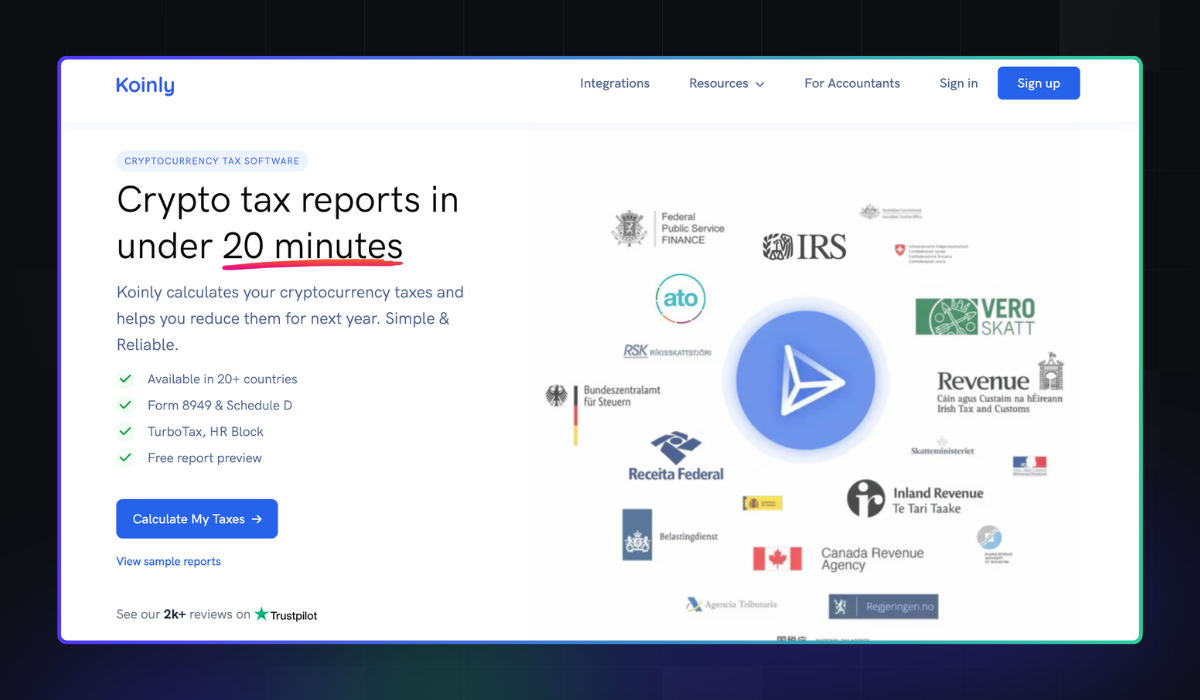Click the central Koinly arrow icon
The height and width of the screenshot is (700, 1200).
tap(805, 380)
